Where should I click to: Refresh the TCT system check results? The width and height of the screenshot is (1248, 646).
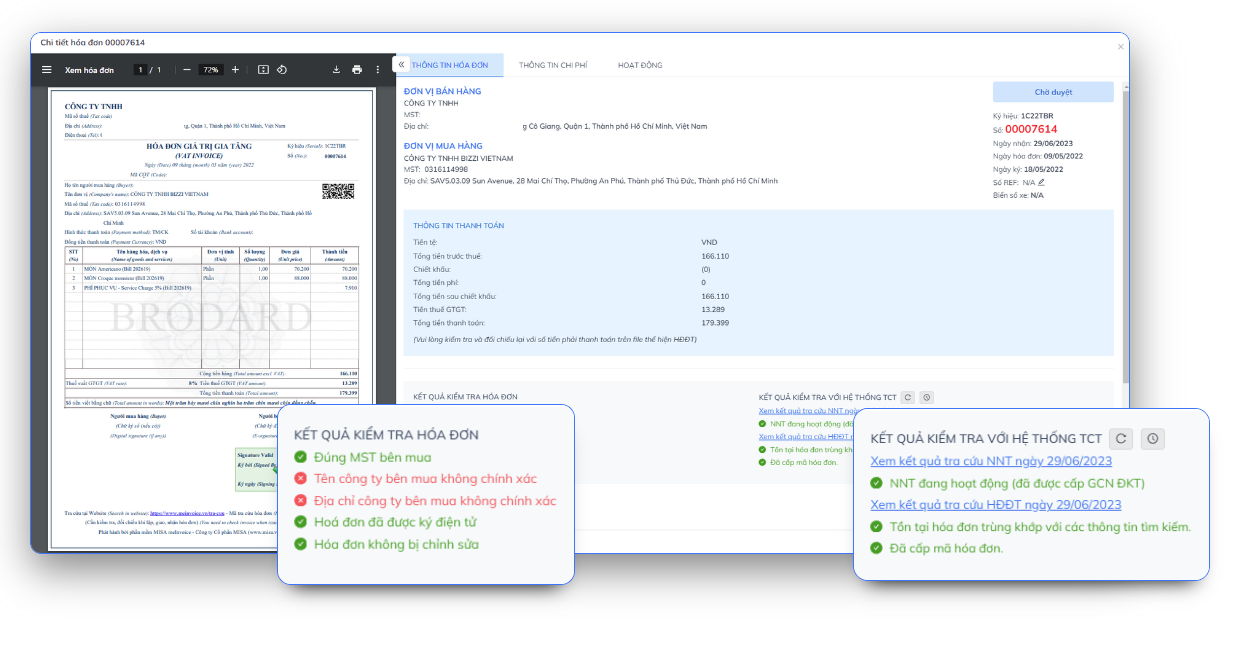click(x=1122, y=438)
